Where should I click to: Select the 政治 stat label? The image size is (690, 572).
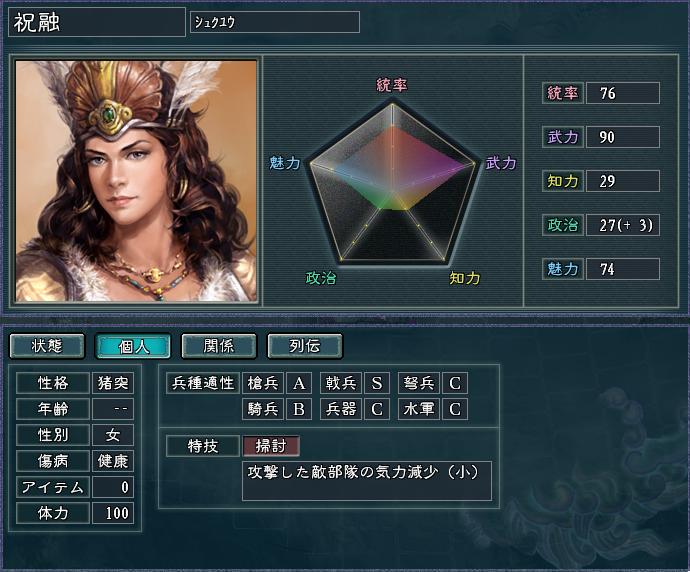click(563, 225)
